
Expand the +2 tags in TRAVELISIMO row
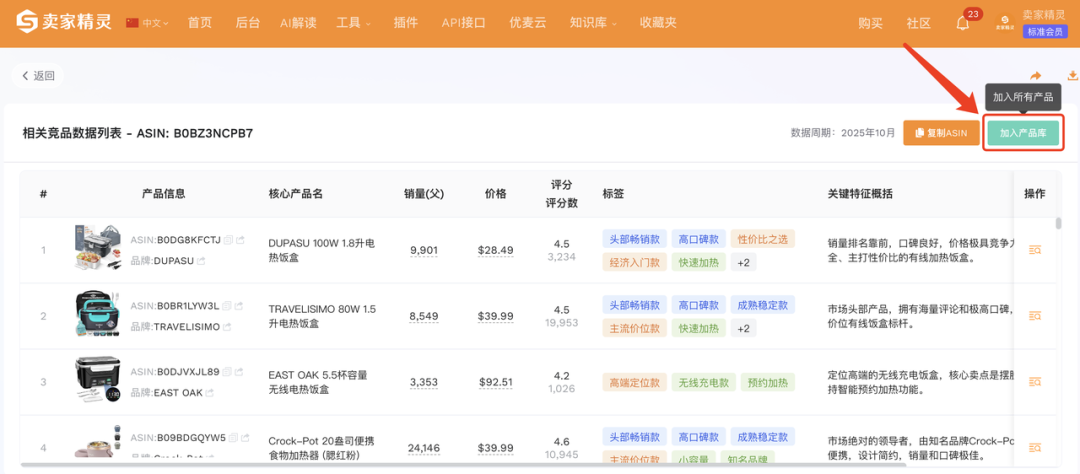(x=743, y=329)
